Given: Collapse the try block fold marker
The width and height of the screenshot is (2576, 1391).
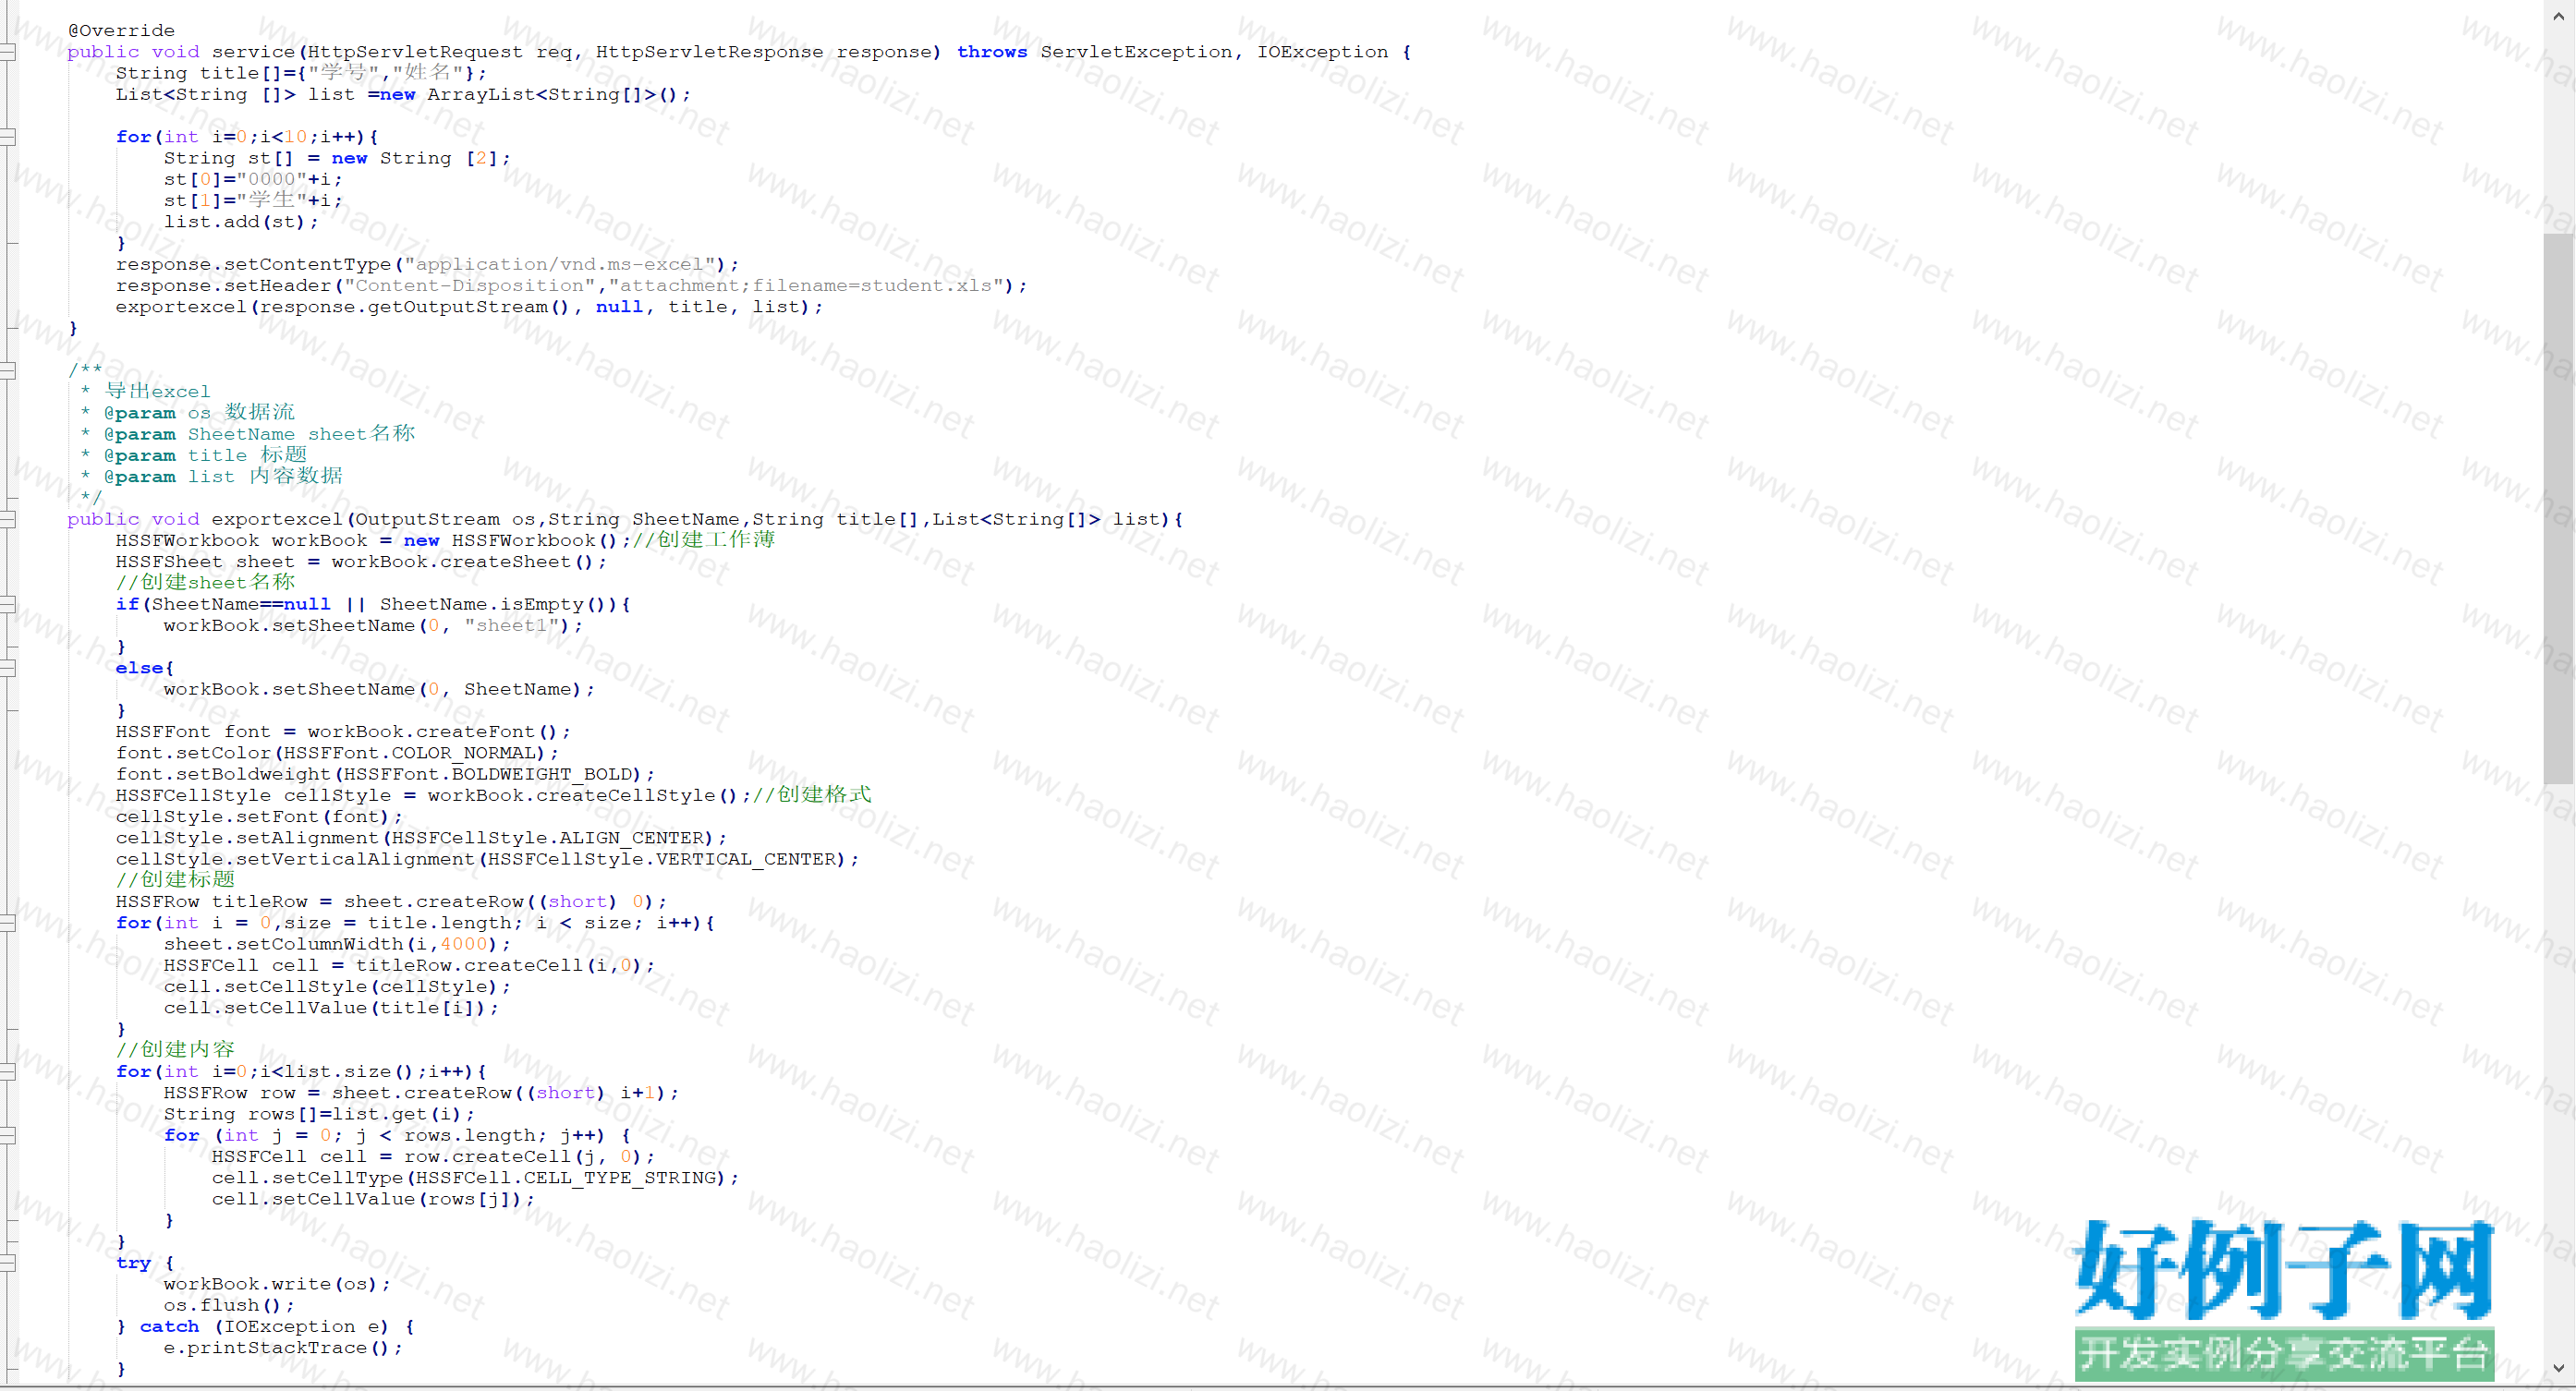Looking at the screenshot, I should click(x=8, y=1263).
